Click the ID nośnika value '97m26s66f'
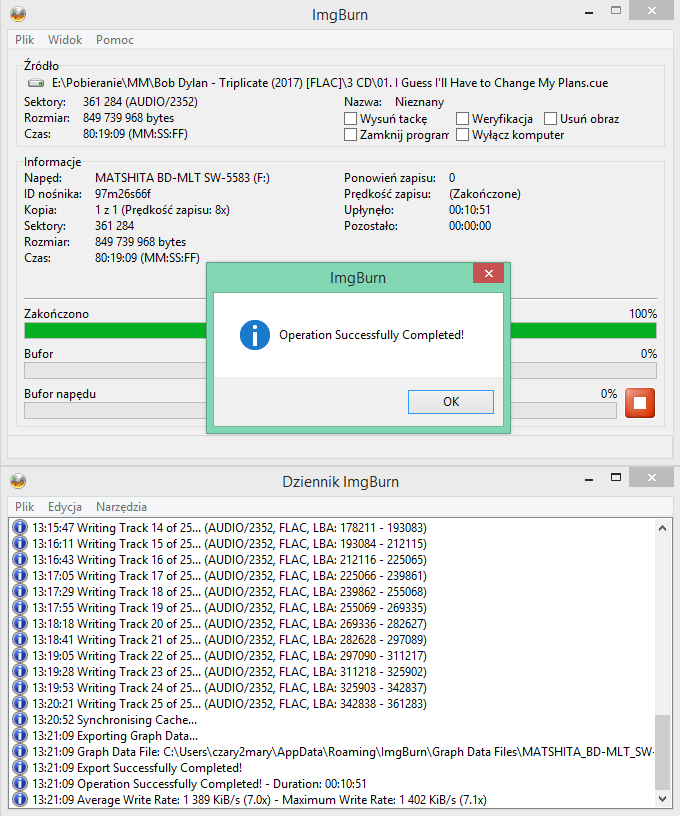Viewport: 680px width, 816px height. pos(123,194)
